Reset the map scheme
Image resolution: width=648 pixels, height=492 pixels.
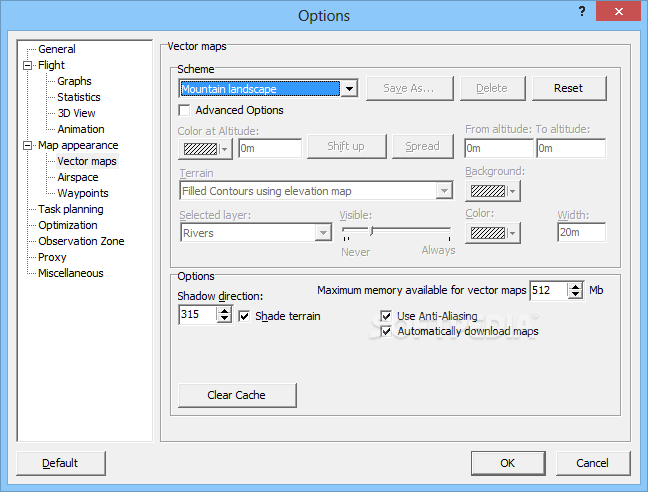click(x=569, y=88)
